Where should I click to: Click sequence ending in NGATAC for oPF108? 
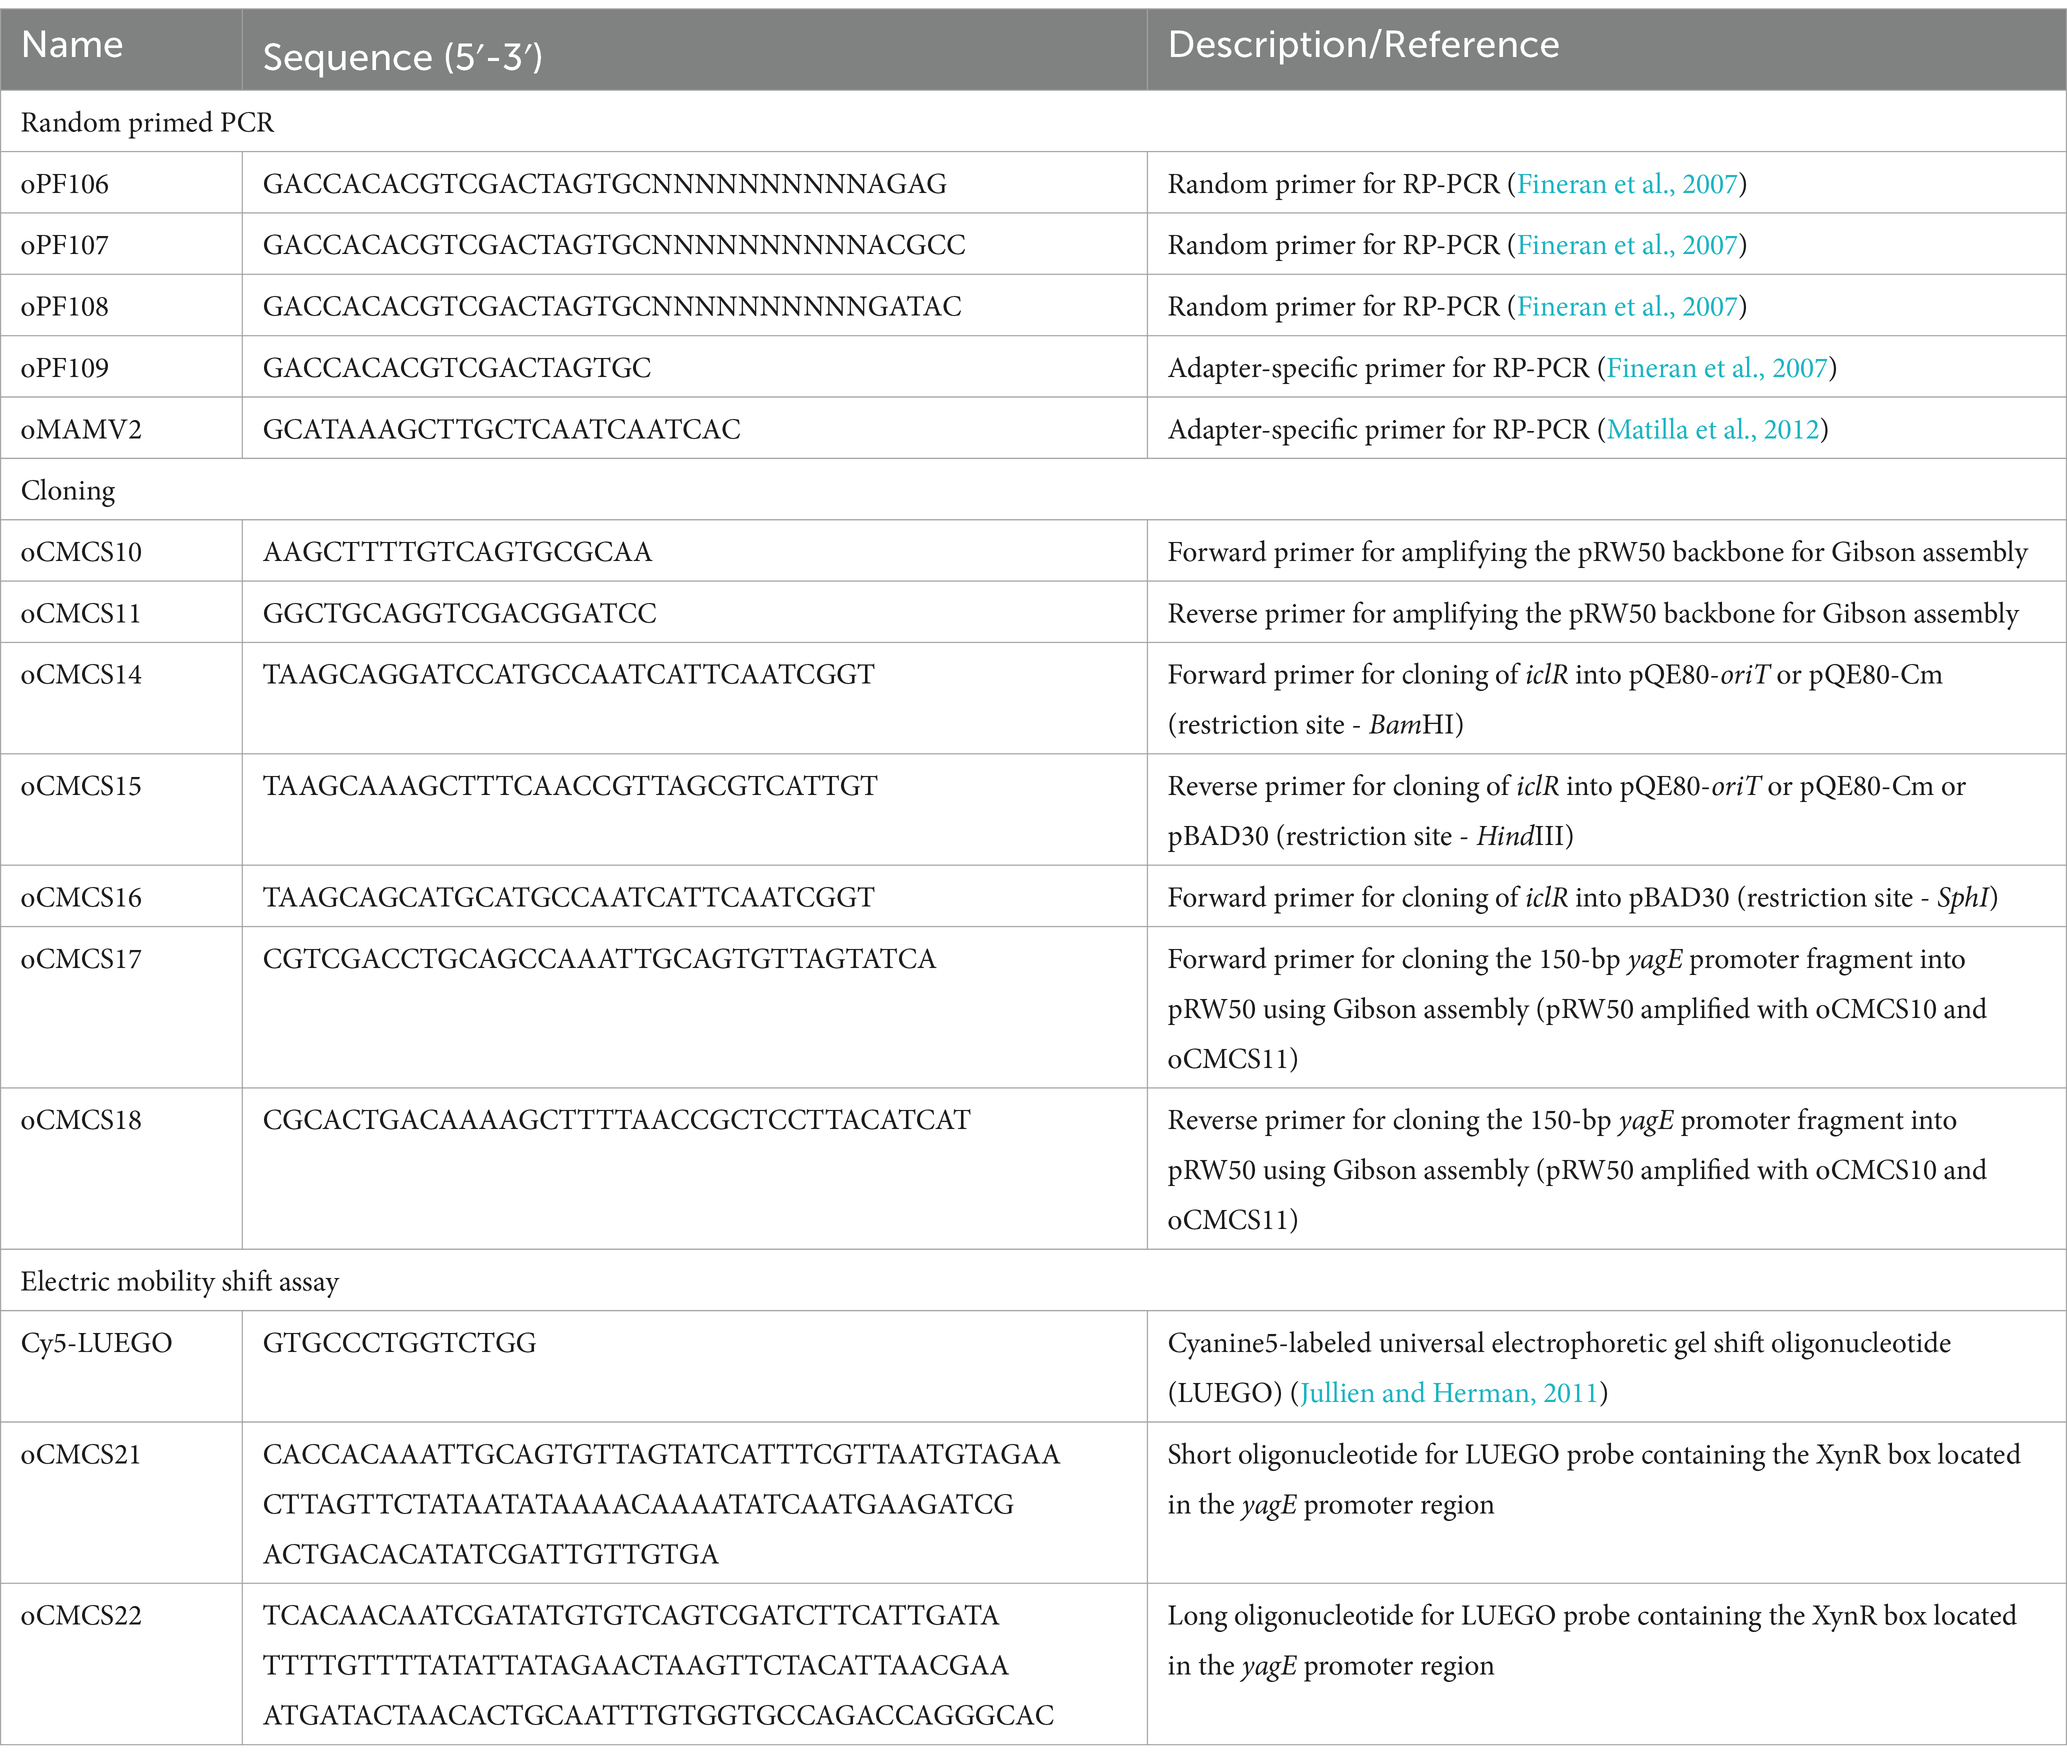click(612, 306)
